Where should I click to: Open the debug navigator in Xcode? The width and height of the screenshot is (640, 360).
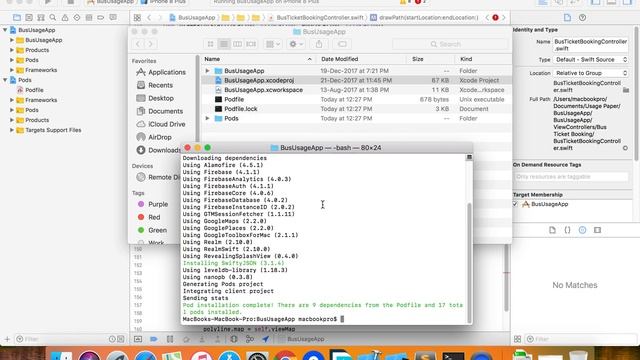click(x=89, y=18)
